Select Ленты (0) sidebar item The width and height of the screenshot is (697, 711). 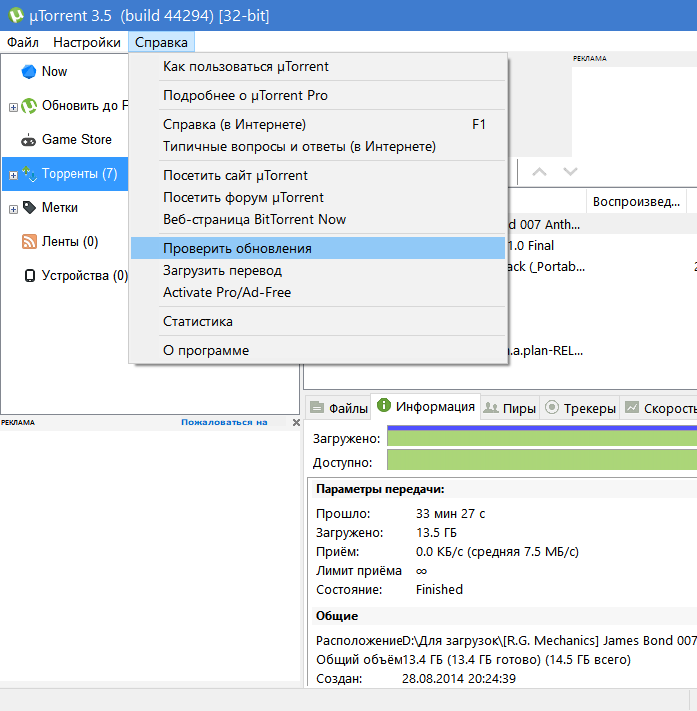pos(70,242)
